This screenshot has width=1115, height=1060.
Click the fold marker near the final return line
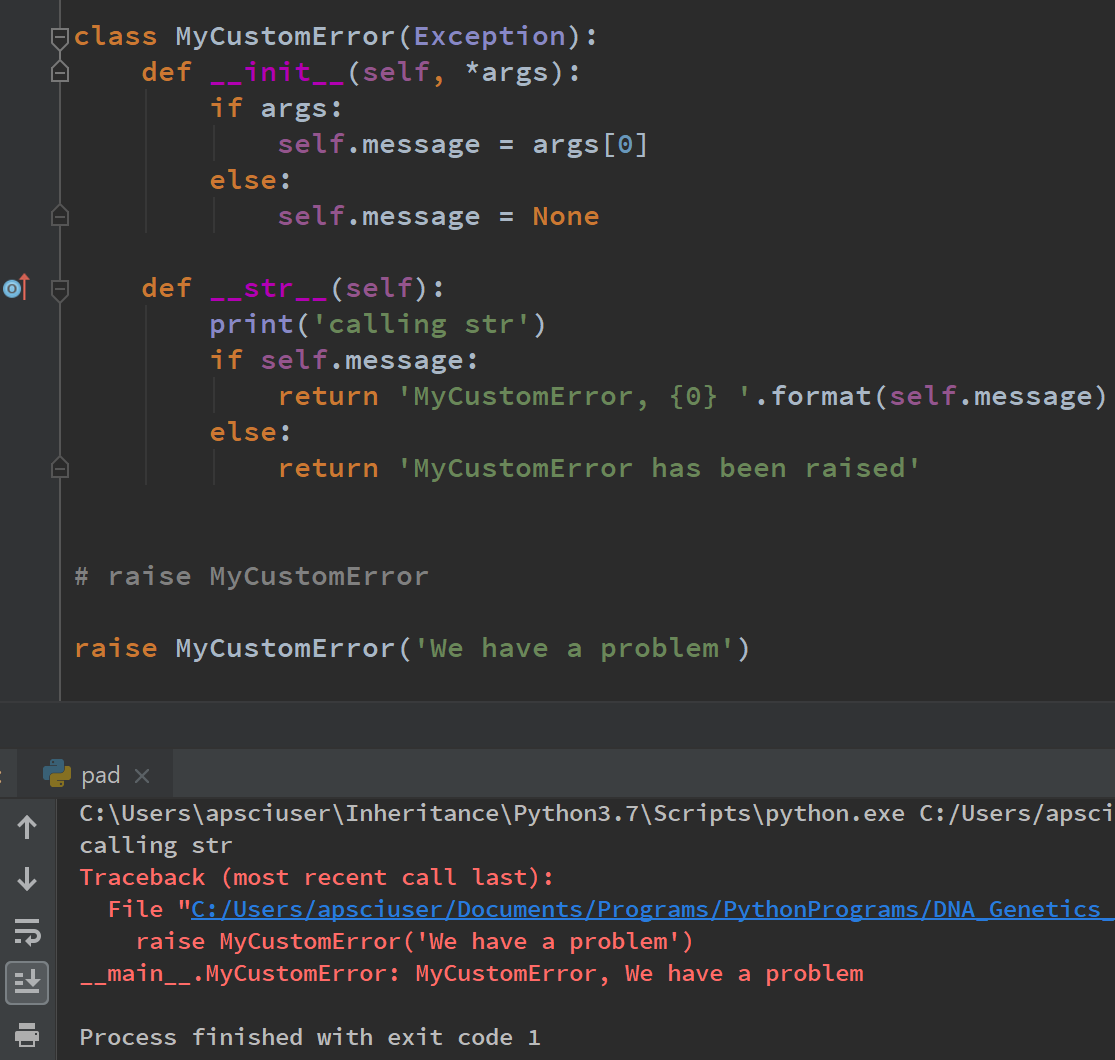pos(59,467)
